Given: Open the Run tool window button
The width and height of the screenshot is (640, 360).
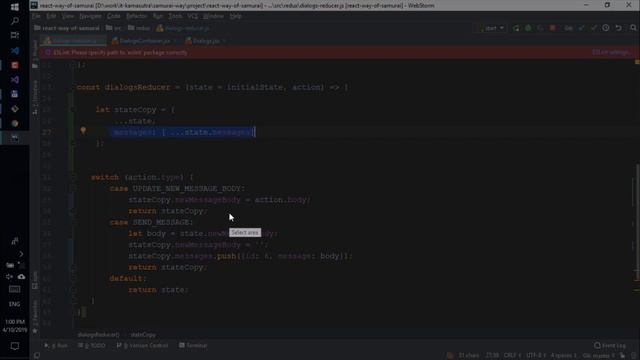Looking at the screenshot, I should pyautogui.click(x=56, y=345).
